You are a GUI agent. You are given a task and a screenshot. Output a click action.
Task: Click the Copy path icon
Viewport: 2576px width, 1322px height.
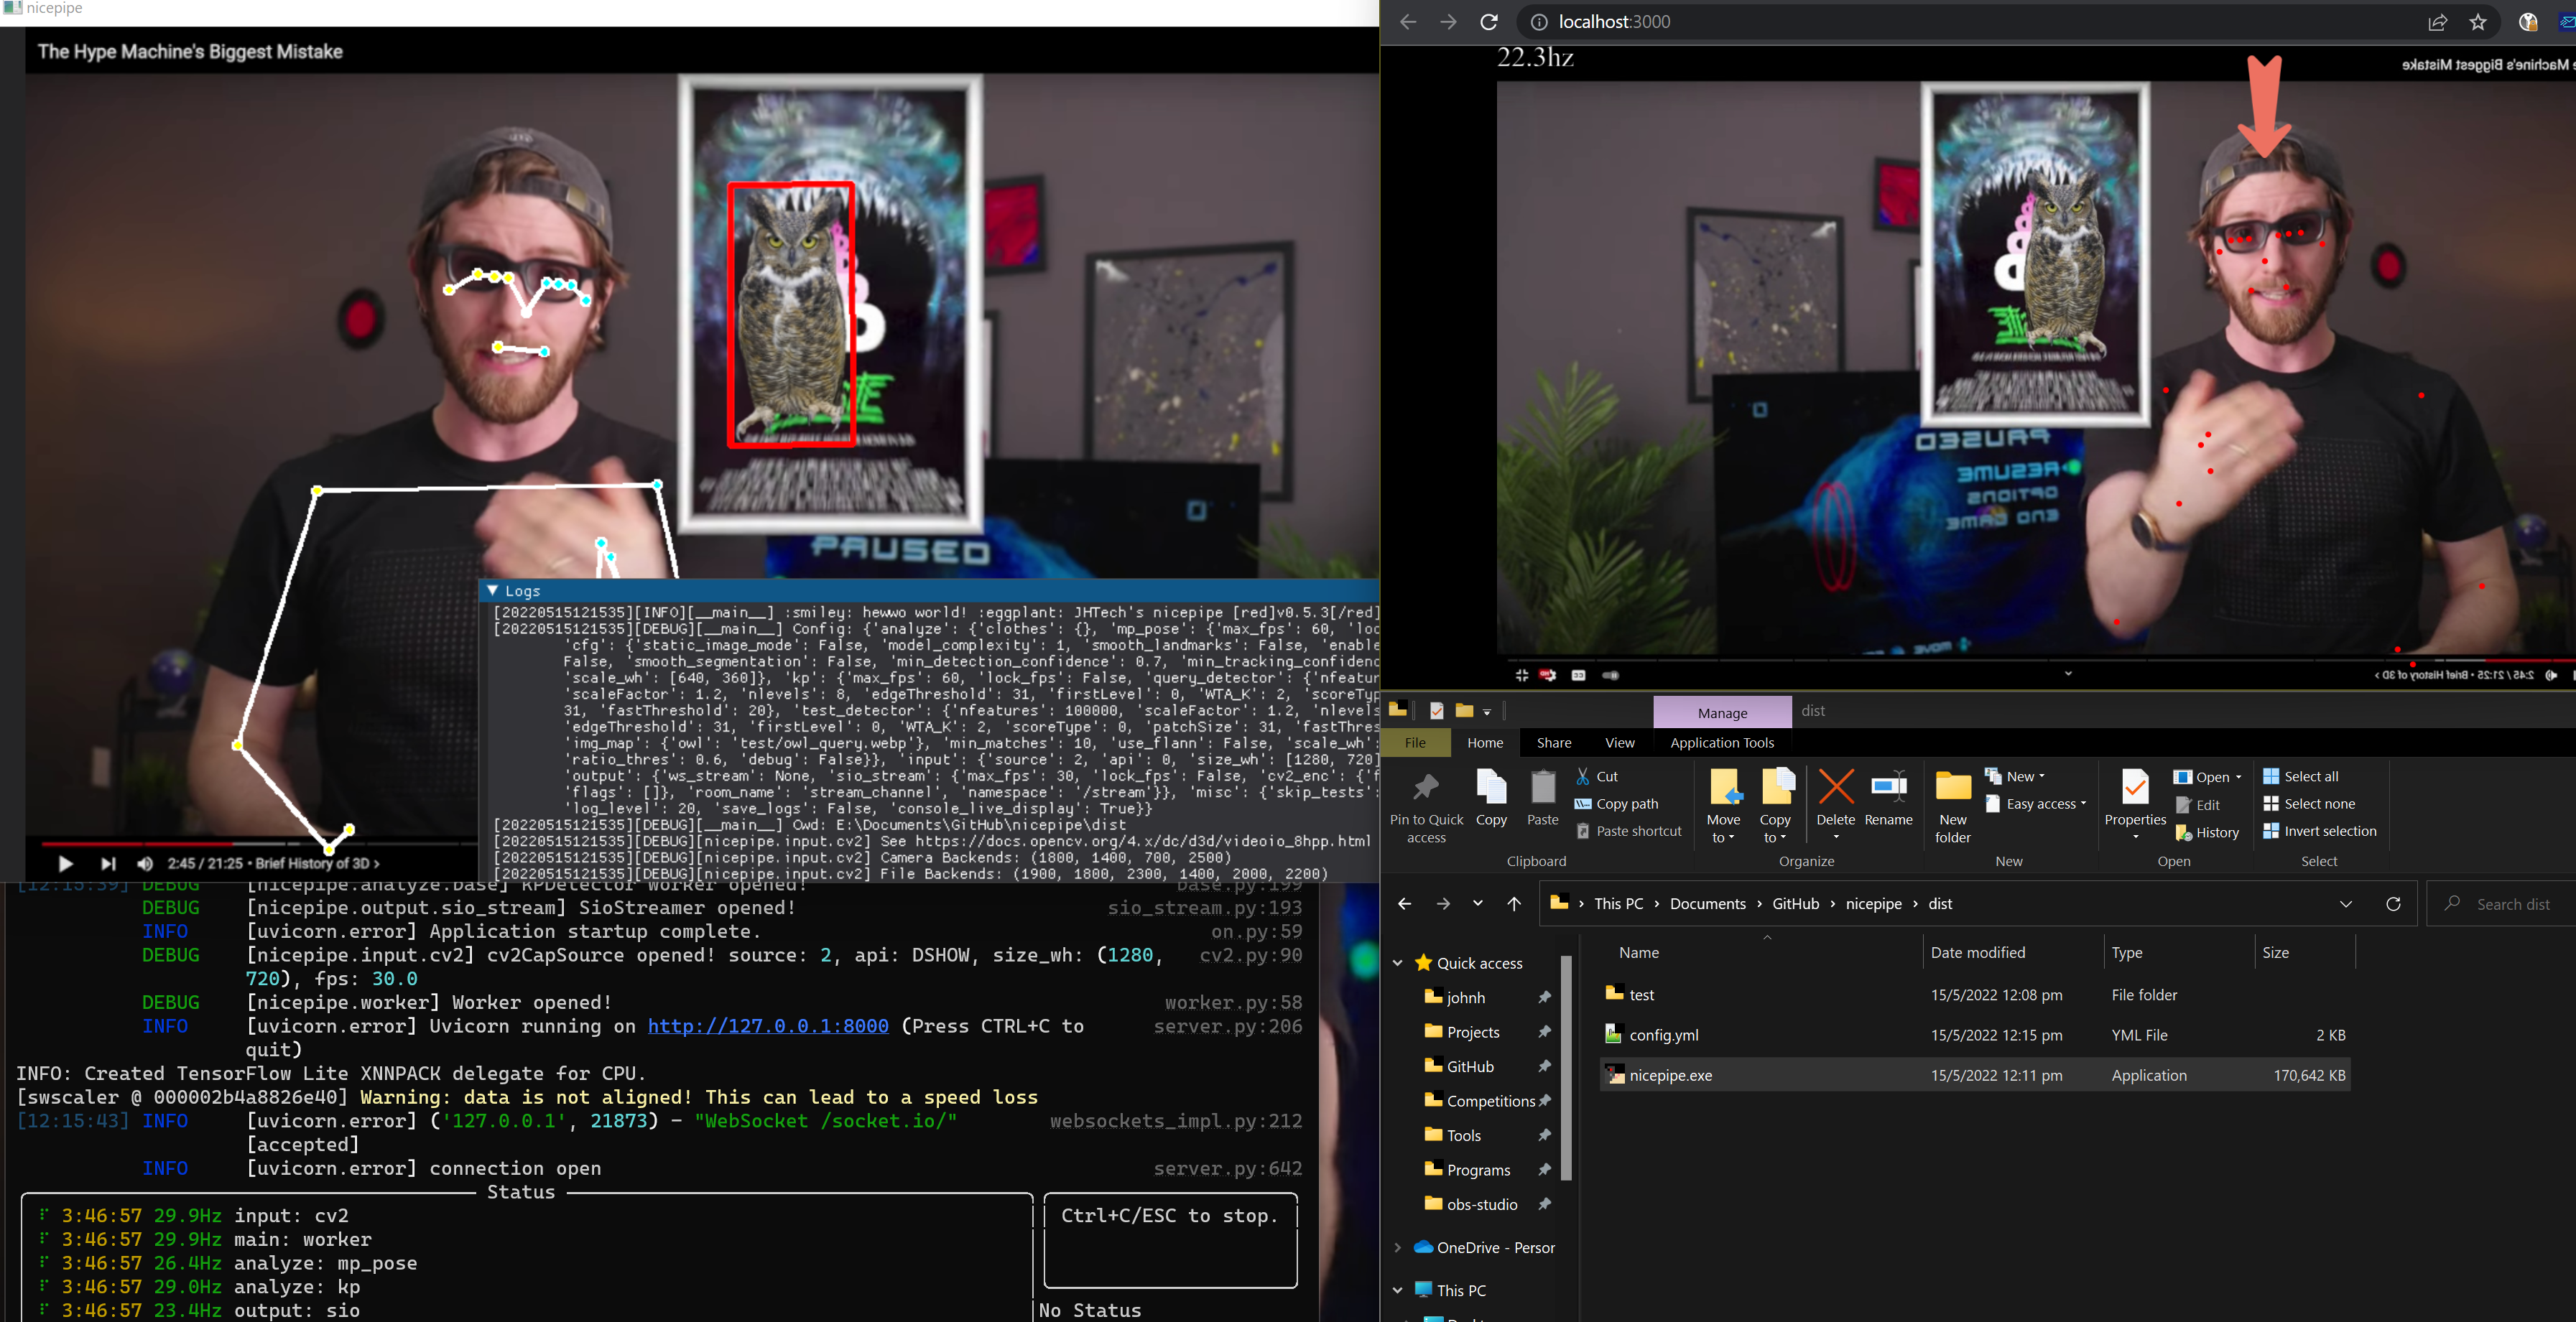point(1583,804)
